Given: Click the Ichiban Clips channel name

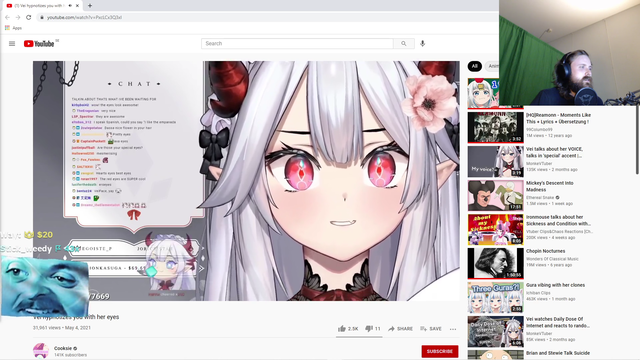Looking at the screenshot, I should point(538,293).
